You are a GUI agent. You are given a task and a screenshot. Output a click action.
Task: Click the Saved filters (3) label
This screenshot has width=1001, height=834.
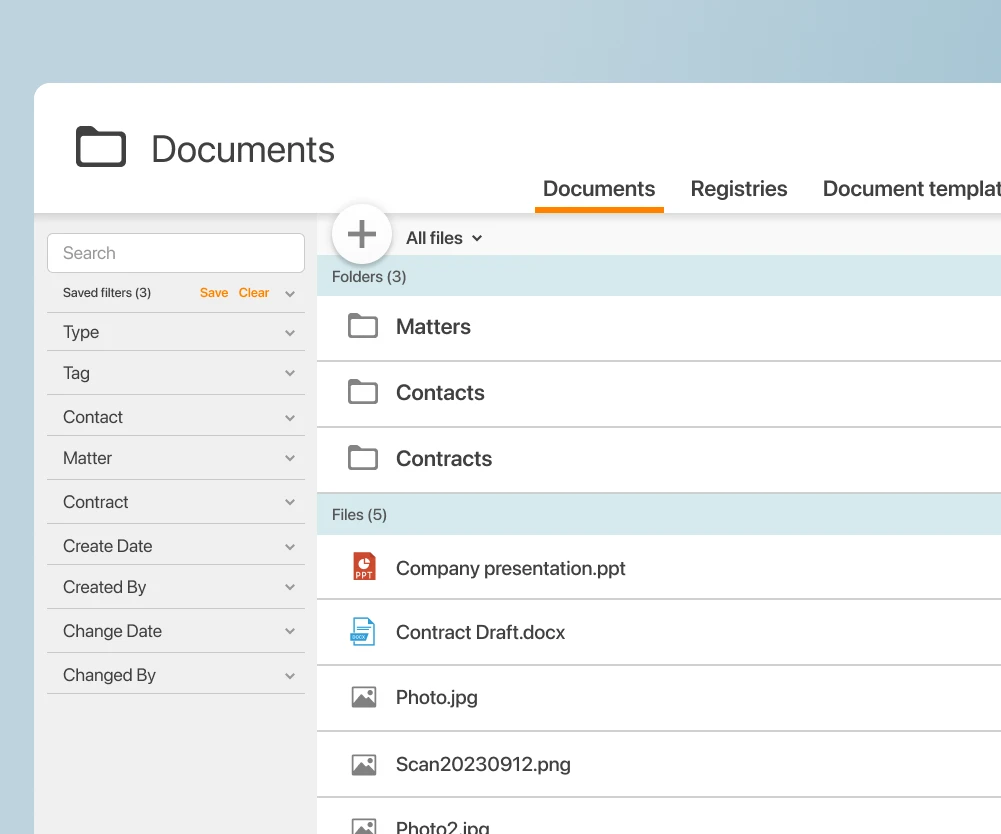(x=107, y=292)
